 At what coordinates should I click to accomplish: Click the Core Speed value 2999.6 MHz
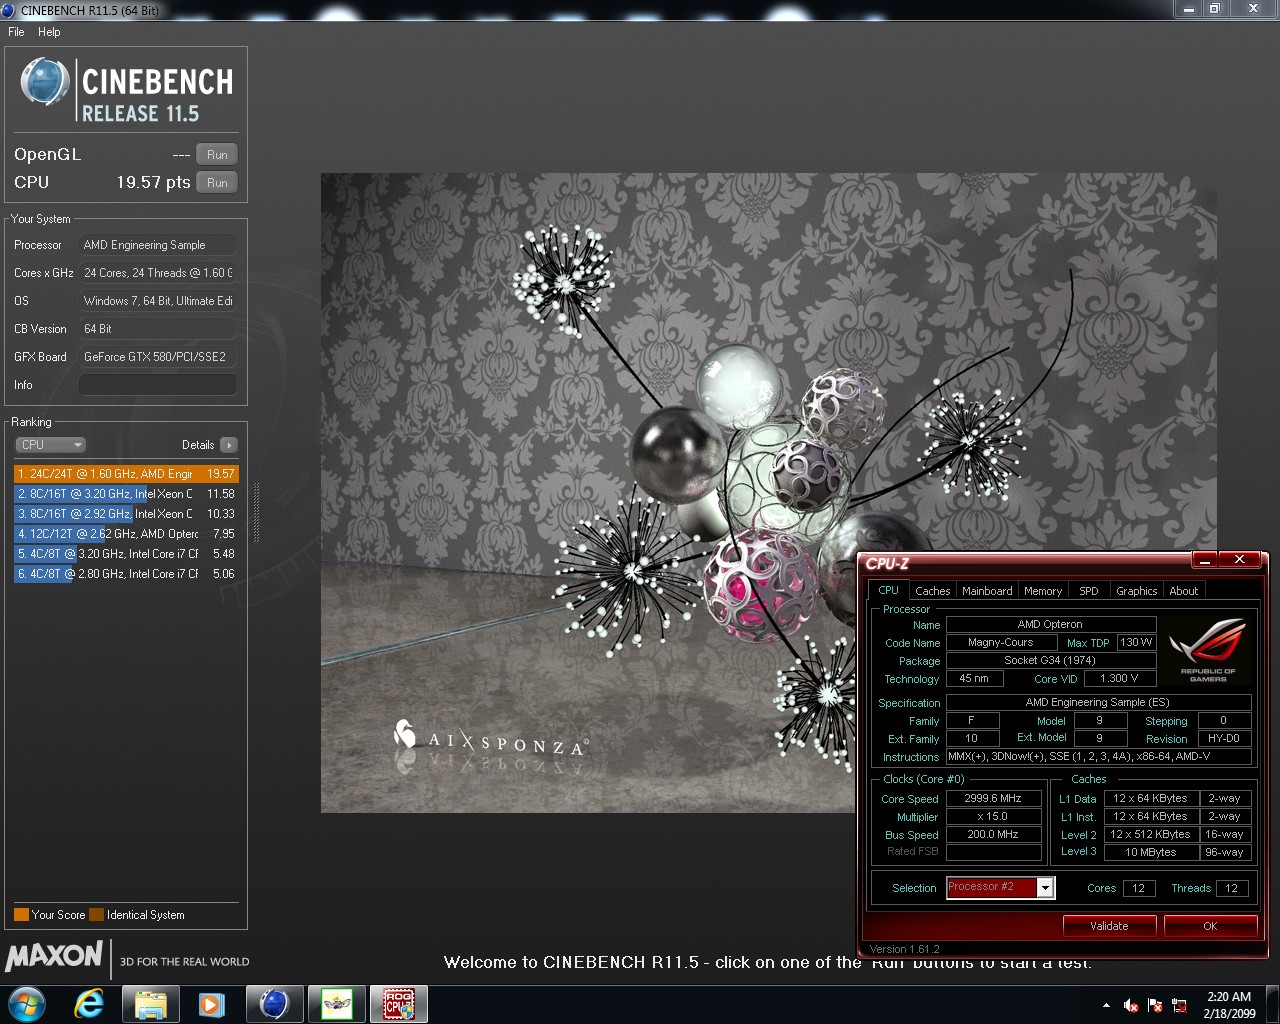[993, 799]
